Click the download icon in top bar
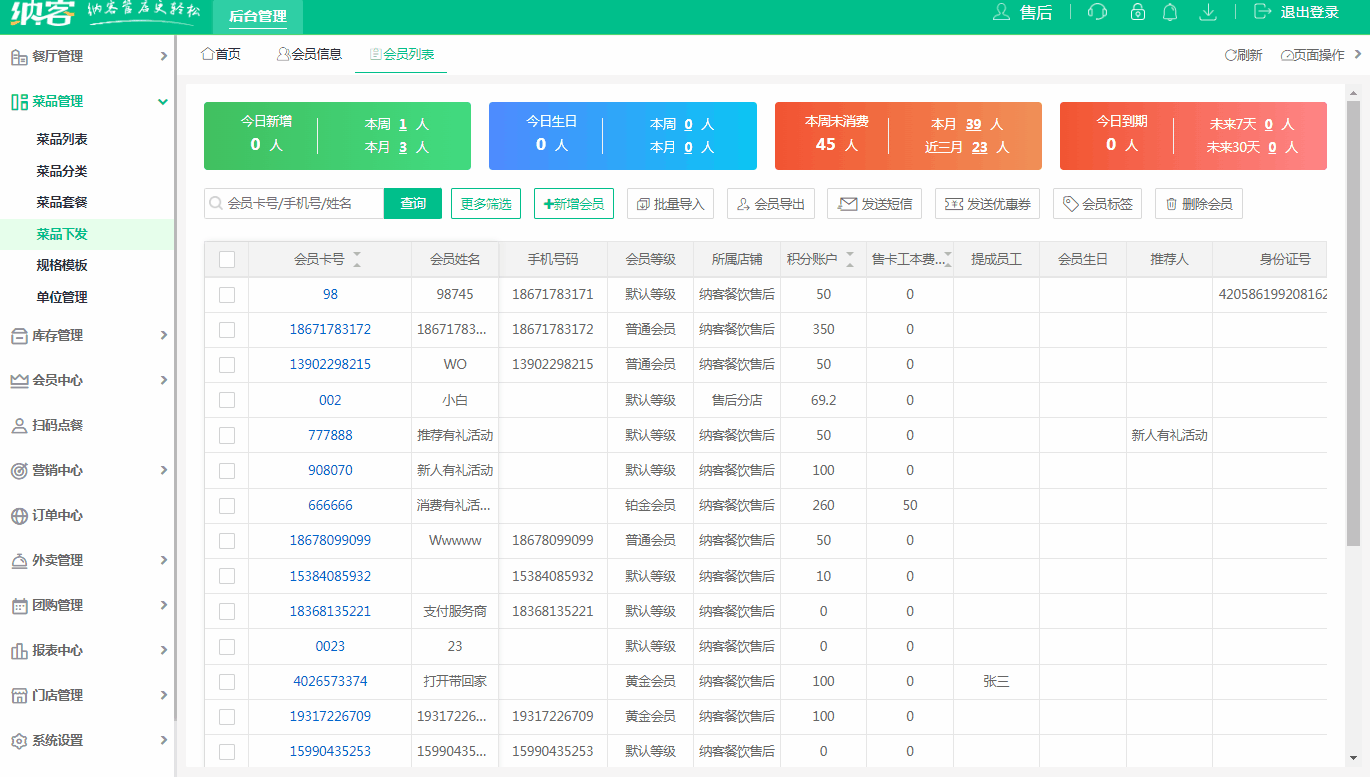This screenshot has height=777, width=1370. [x=1207, y=14]
